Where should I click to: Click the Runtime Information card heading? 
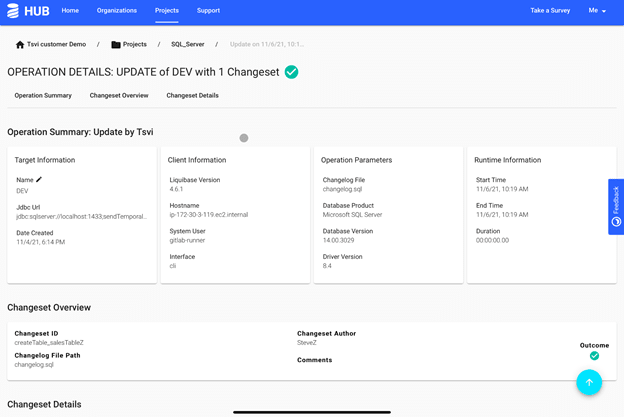507,160
